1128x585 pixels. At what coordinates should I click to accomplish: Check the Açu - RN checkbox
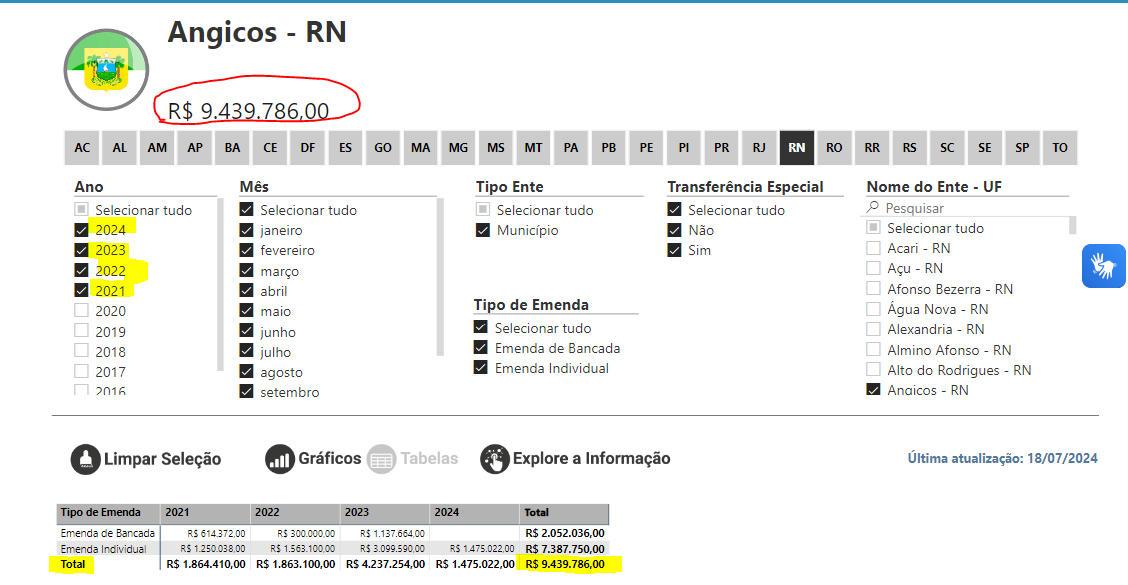point(873,268)
